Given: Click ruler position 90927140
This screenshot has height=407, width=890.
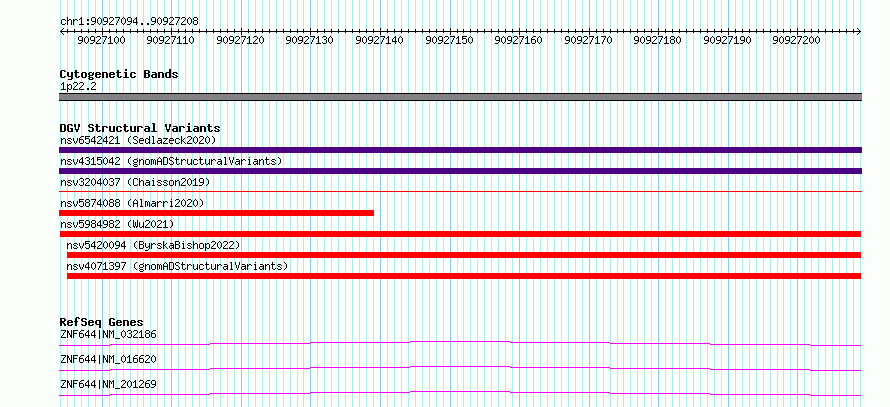Looking at the screenshot, I should click(x=379, y=40).
